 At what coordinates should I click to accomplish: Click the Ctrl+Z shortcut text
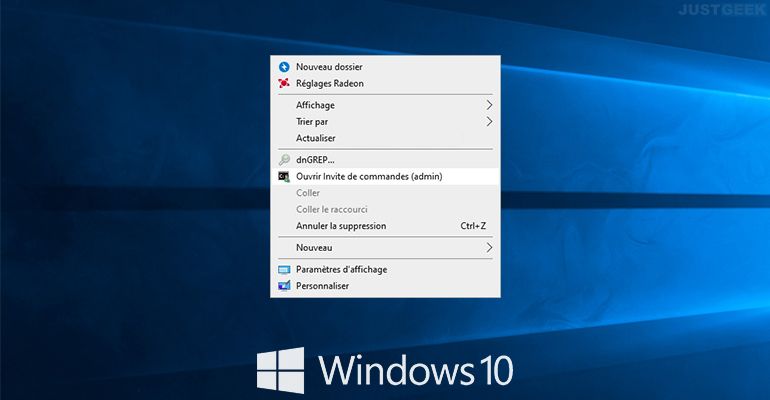(x=473, y=226)
